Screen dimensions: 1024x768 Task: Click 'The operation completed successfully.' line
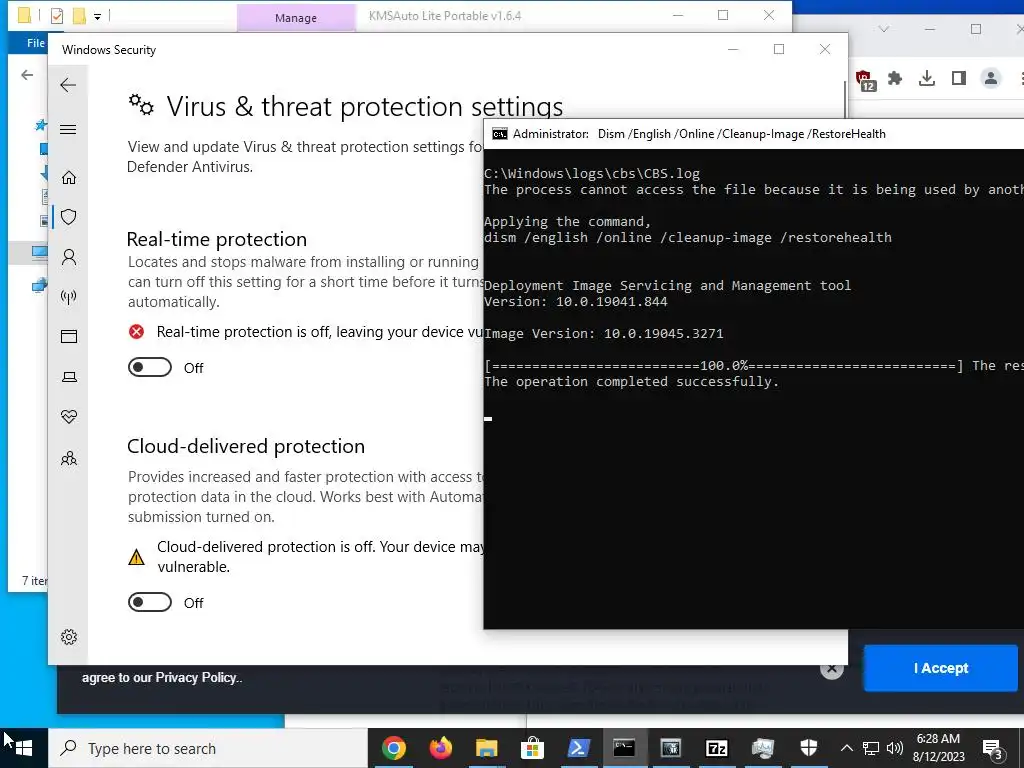coord(631,381)
